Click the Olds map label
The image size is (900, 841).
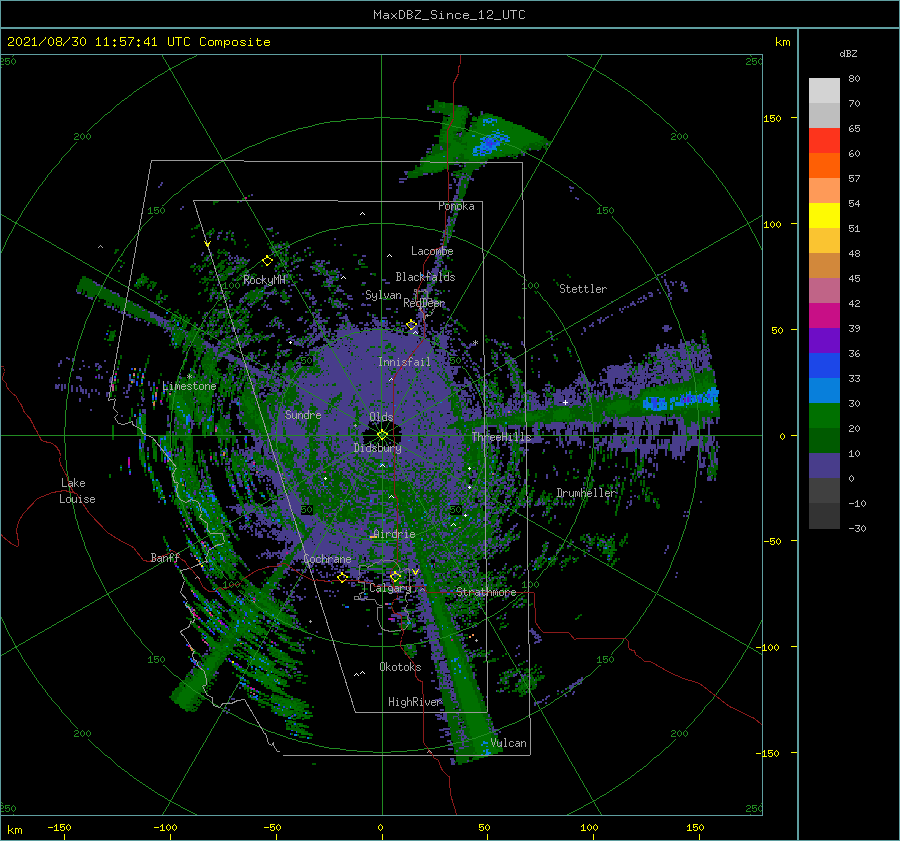click(x=381, y=417)
